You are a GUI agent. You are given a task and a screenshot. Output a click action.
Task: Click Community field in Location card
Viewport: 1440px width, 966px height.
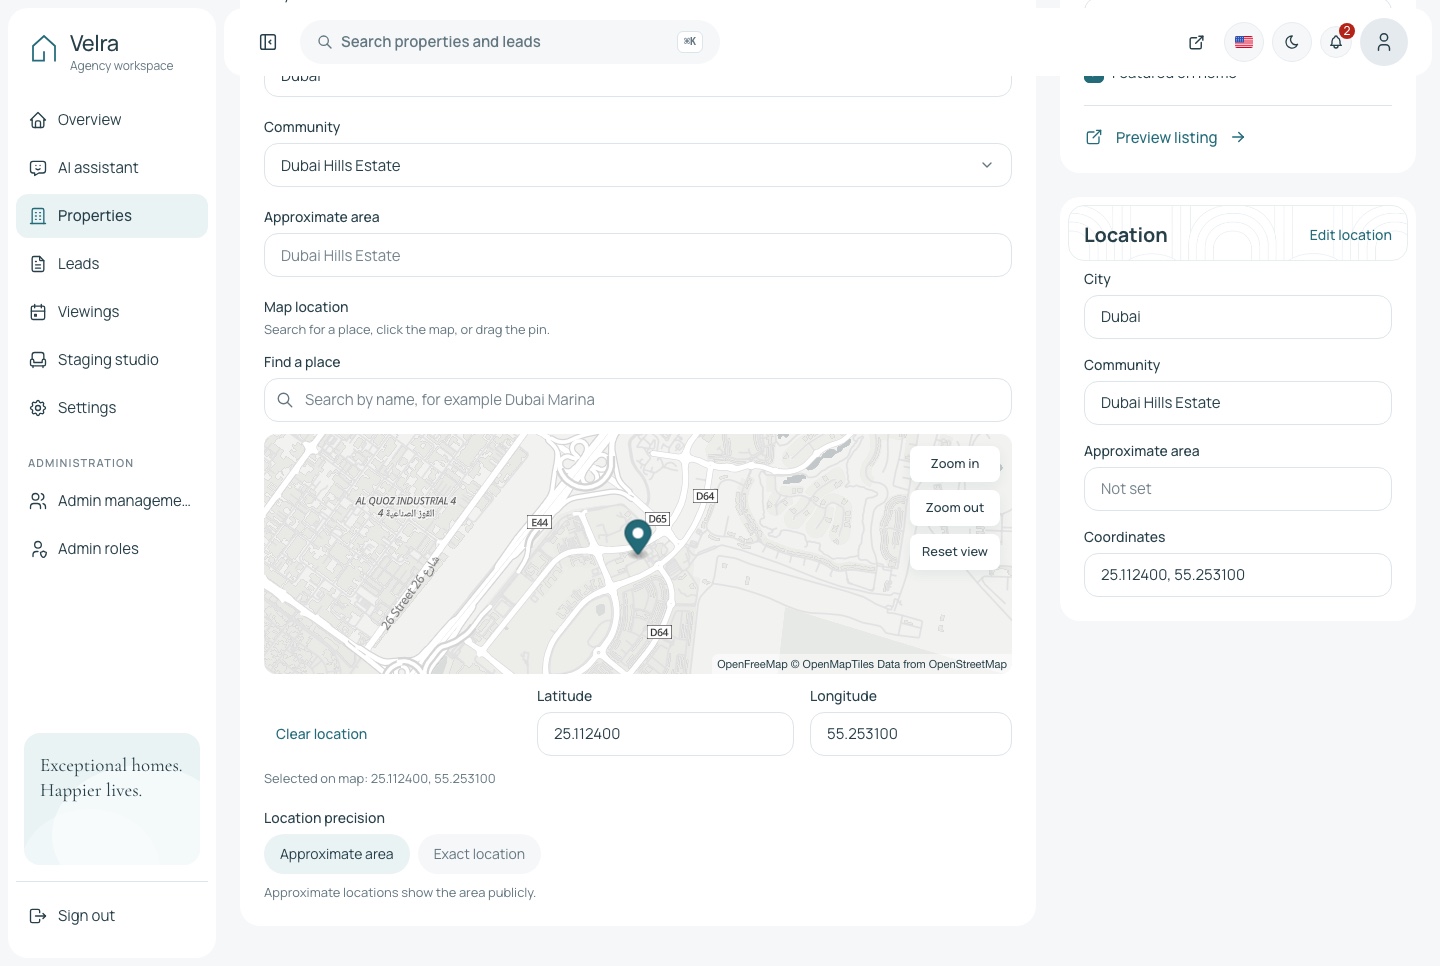click(x=1238, y=403)
